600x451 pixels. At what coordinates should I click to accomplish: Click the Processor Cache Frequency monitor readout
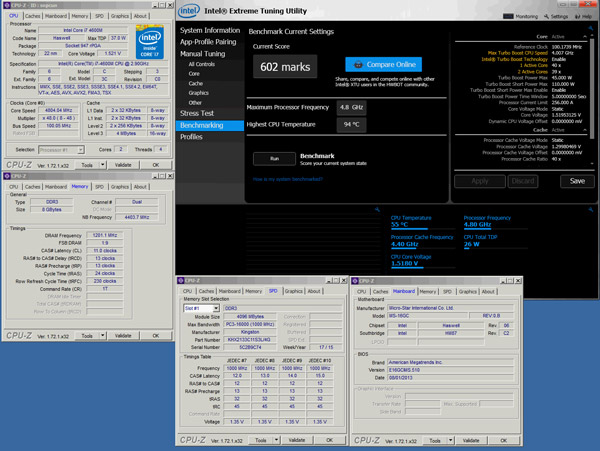(422, 241)
